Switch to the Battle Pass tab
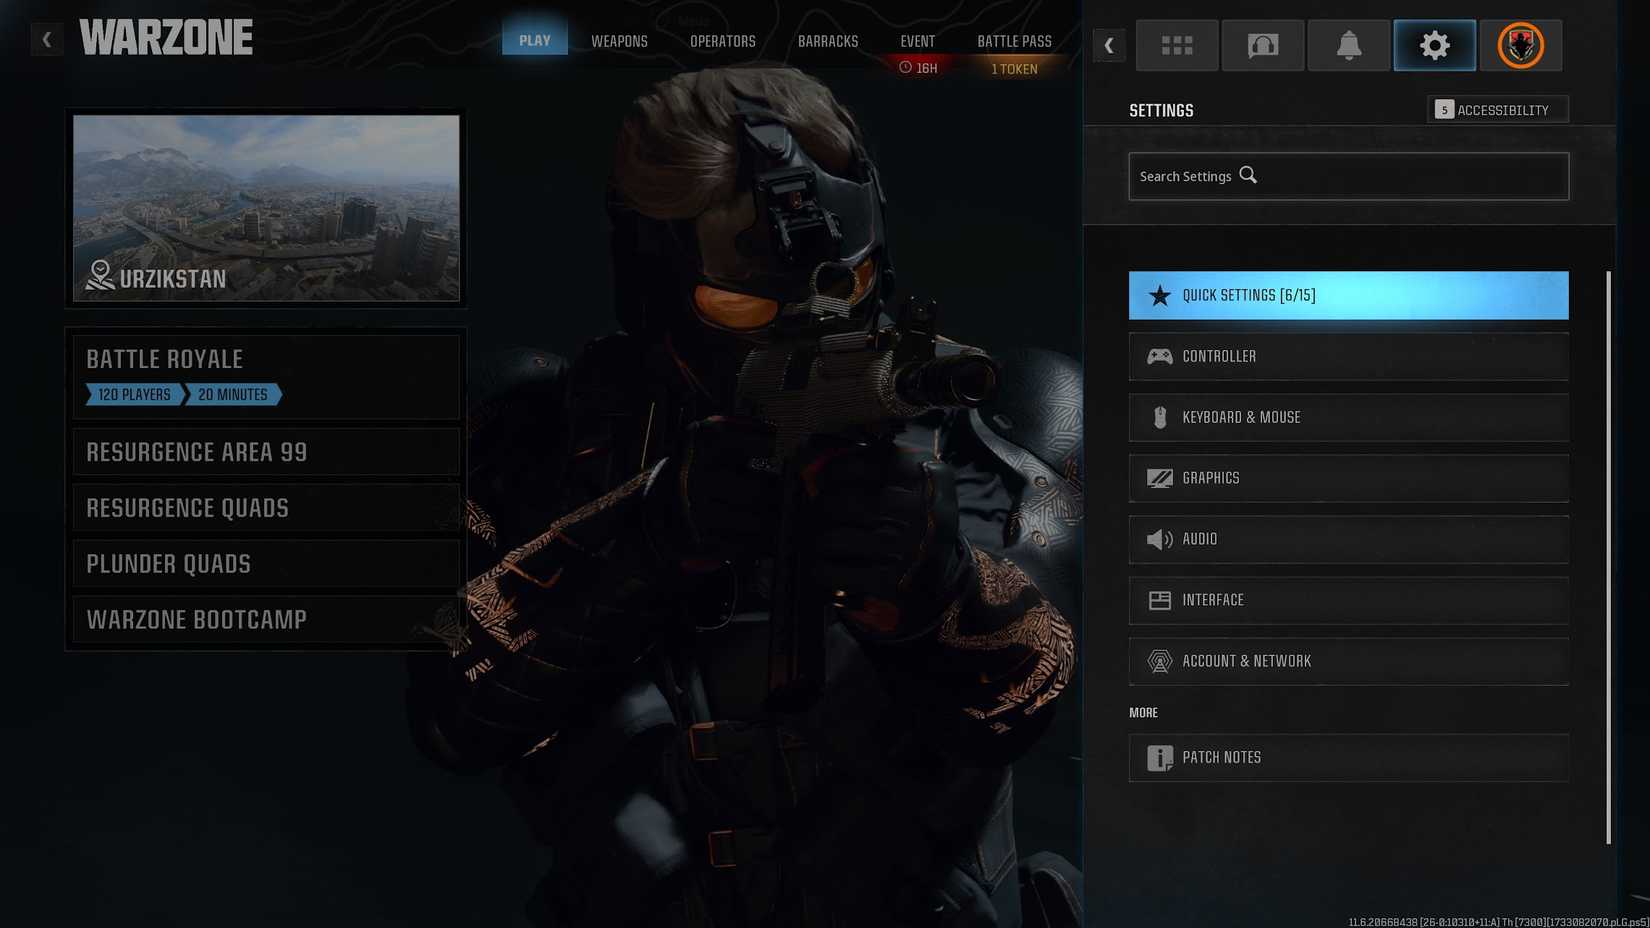This screenshot has height=928, width=1650. 1014,41
